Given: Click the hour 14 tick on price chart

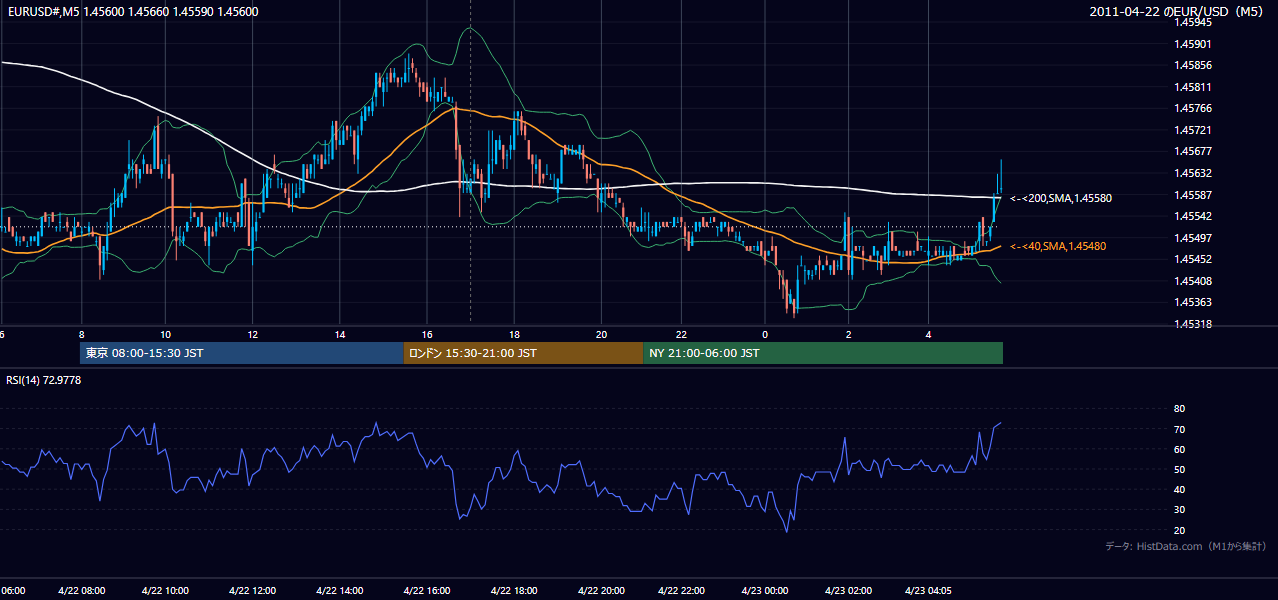Looking at the screenshot, I should 340,334.
